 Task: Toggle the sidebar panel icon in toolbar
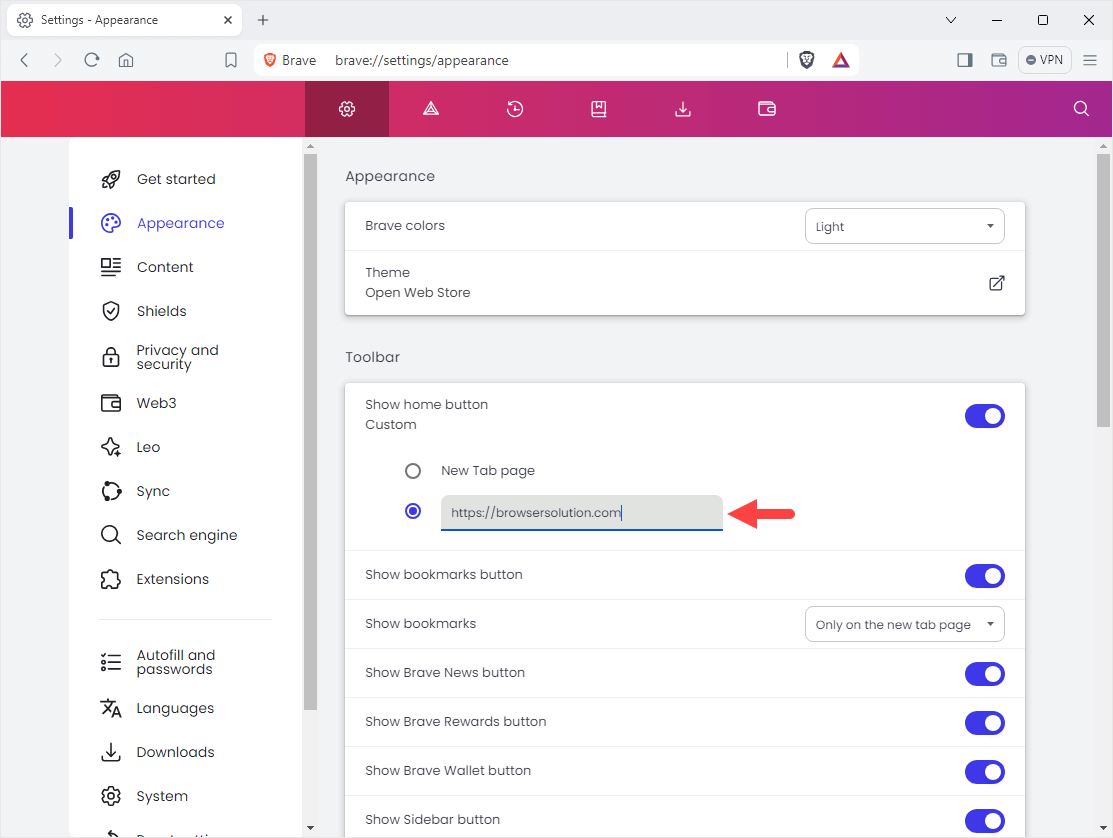coord(965,60)
